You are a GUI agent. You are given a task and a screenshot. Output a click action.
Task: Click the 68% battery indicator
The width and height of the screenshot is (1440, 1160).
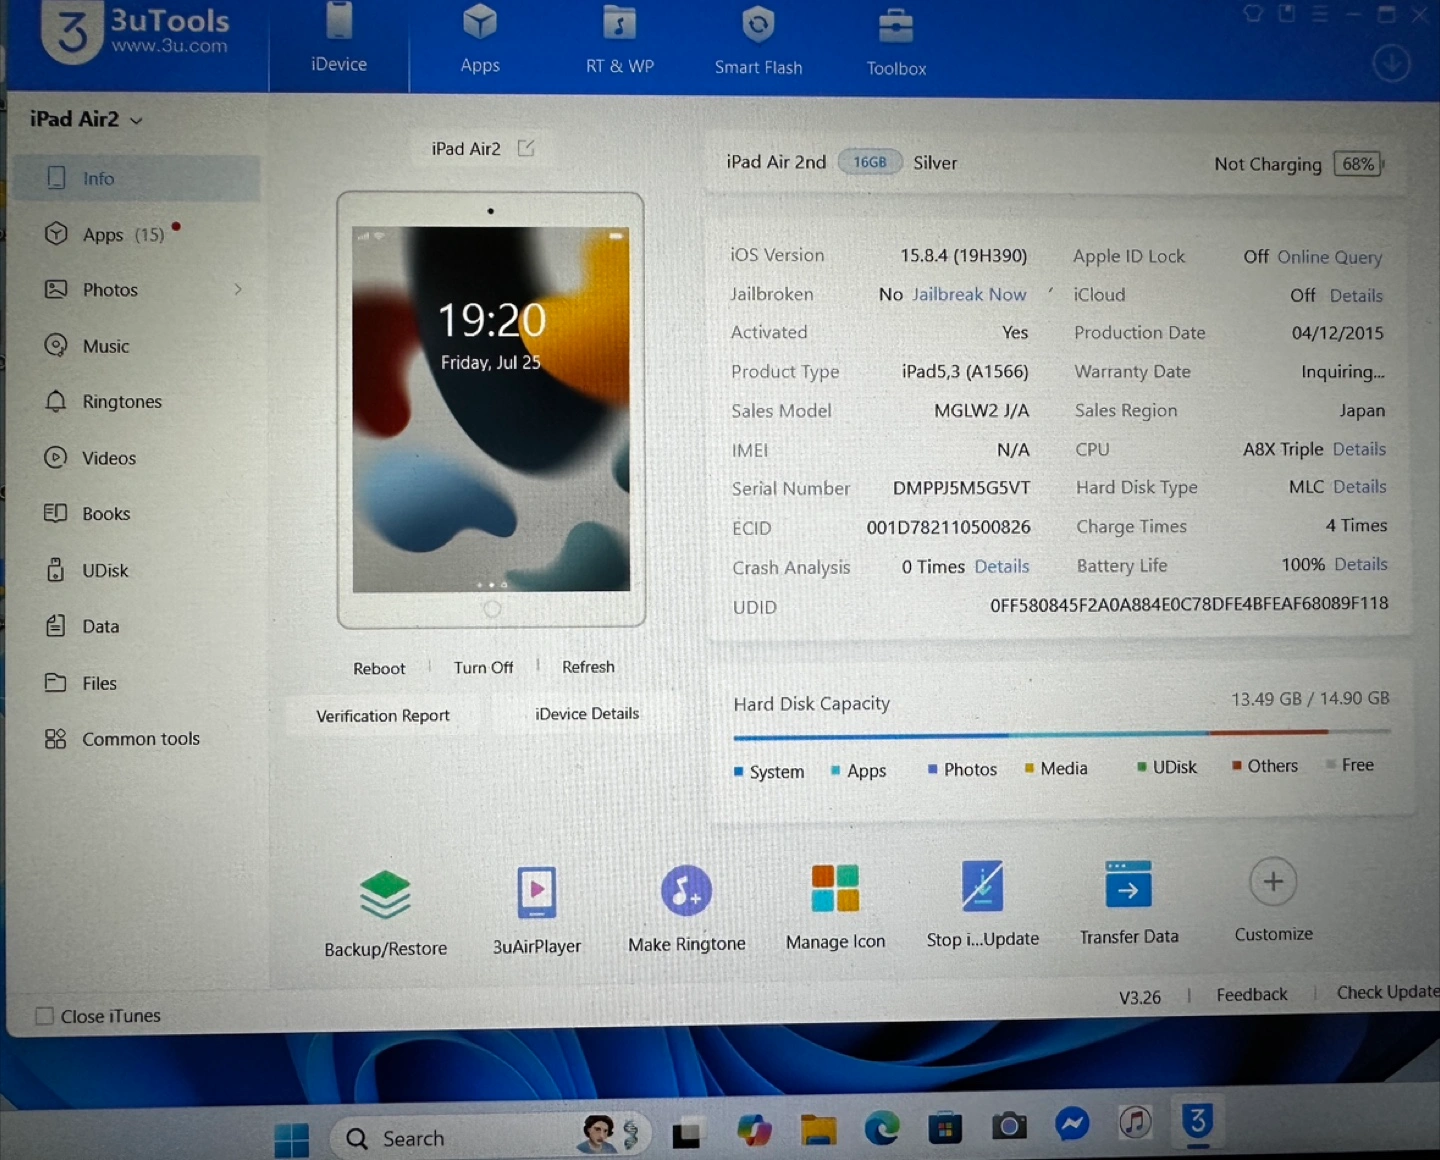coord(1359,164)
